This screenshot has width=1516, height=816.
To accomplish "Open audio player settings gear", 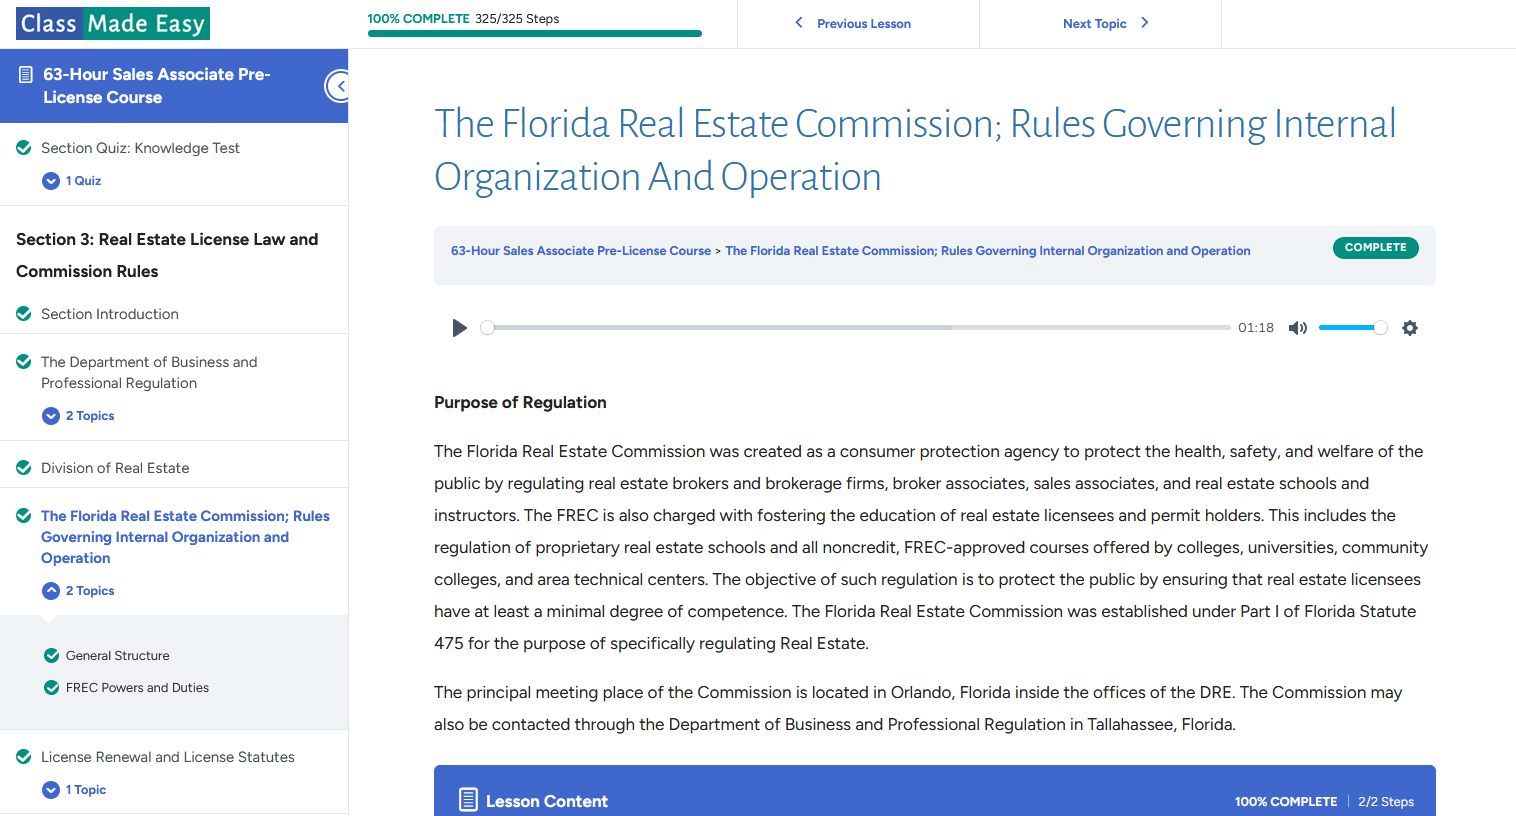I will tap(1410, 328).
